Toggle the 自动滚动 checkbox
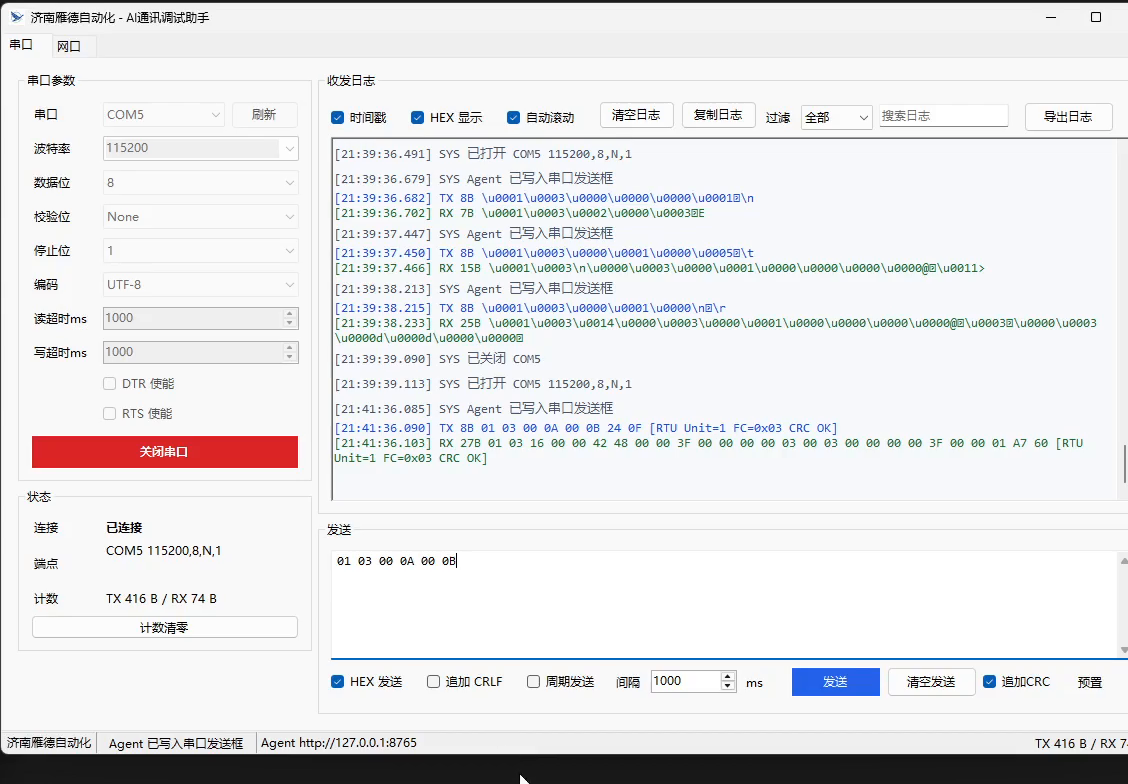 click(x=513, y=117)
